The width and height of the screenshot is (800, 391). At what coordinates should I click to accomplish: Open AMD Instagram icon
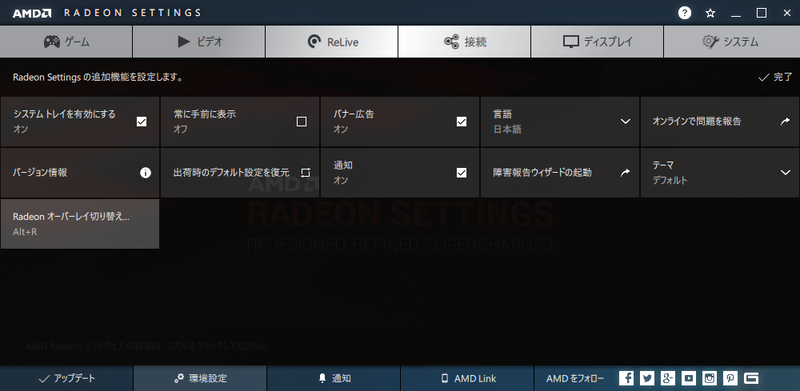710,378
